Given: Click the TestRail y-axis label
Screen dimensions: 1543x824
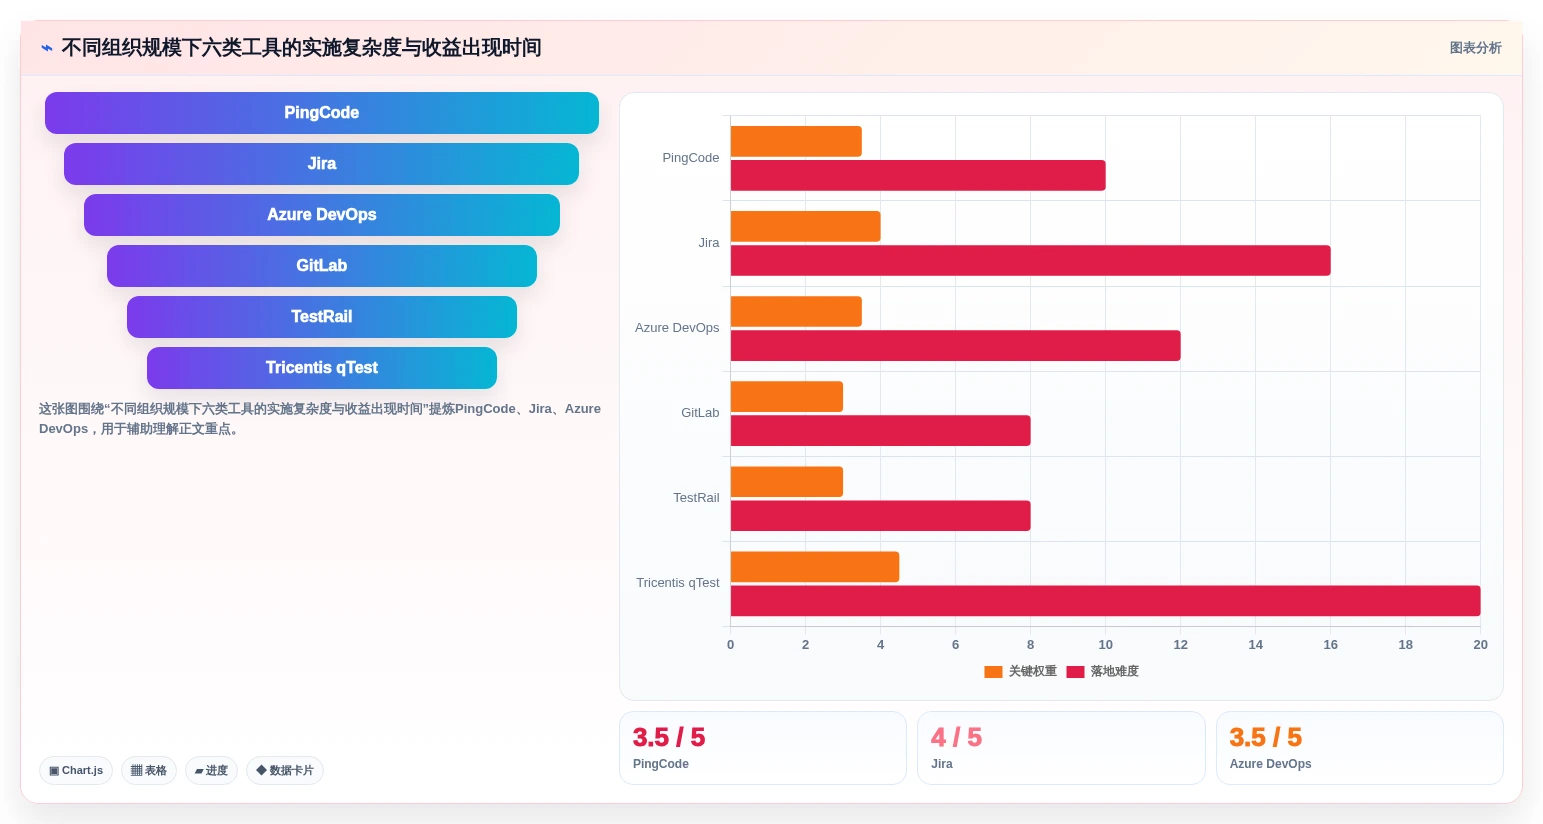Looking at the screenshot, I should pos(696,498).
